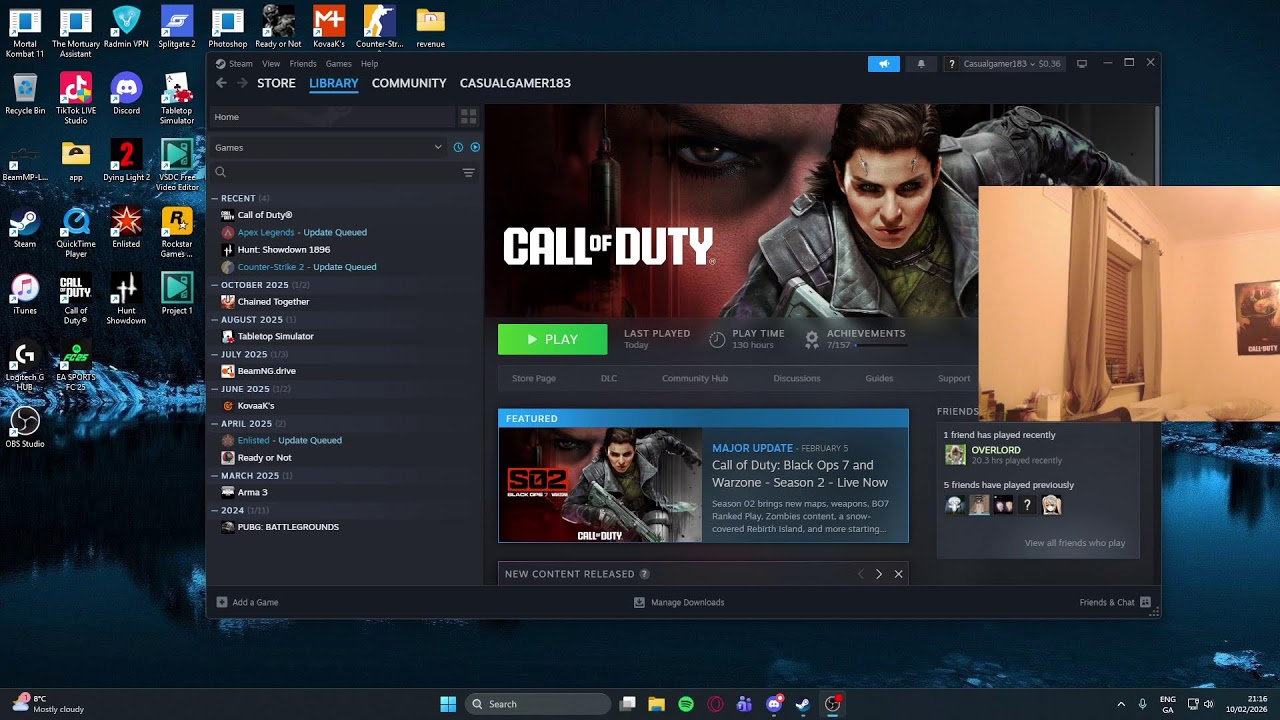Screen dimensions: 1280x720
Task: Open the library advanced filter options icon
Action: [x=468, y=173]
